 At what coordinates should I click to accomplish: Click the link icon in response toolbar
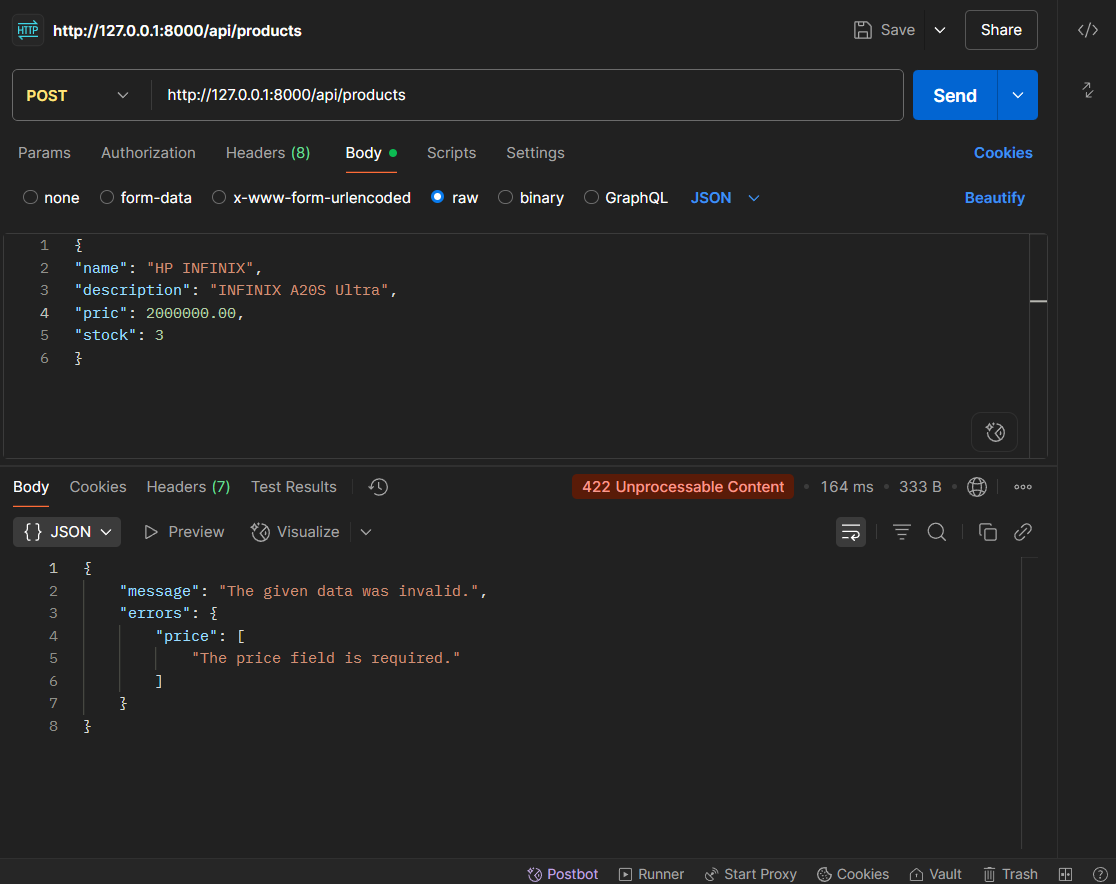tap(1022, 532)
